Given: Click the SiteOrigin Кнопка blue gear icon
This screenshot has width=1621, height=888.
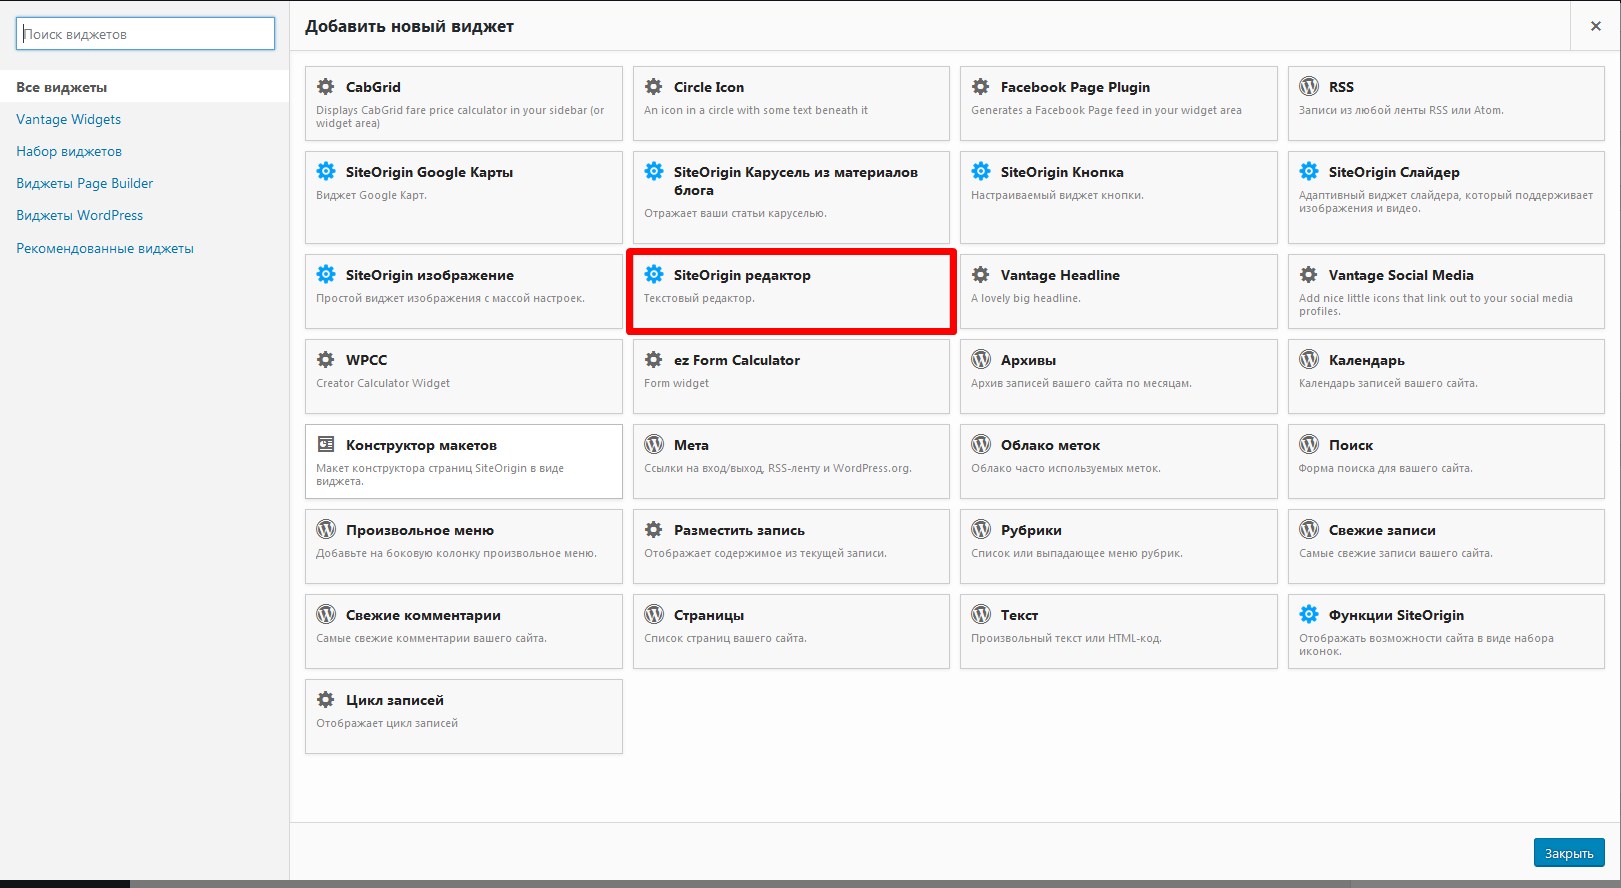Looking at the screenshot, I should [x=981, y=172].
